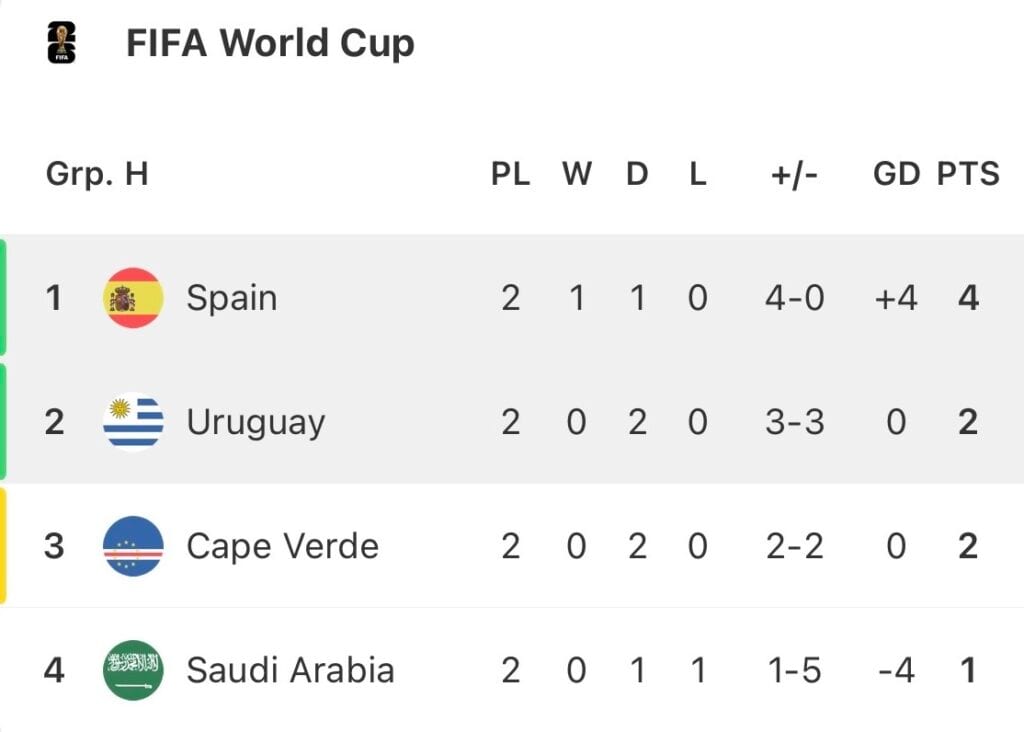1024x732 pixels.
Task: Open the Spain team name
Action: coord(232,298)
